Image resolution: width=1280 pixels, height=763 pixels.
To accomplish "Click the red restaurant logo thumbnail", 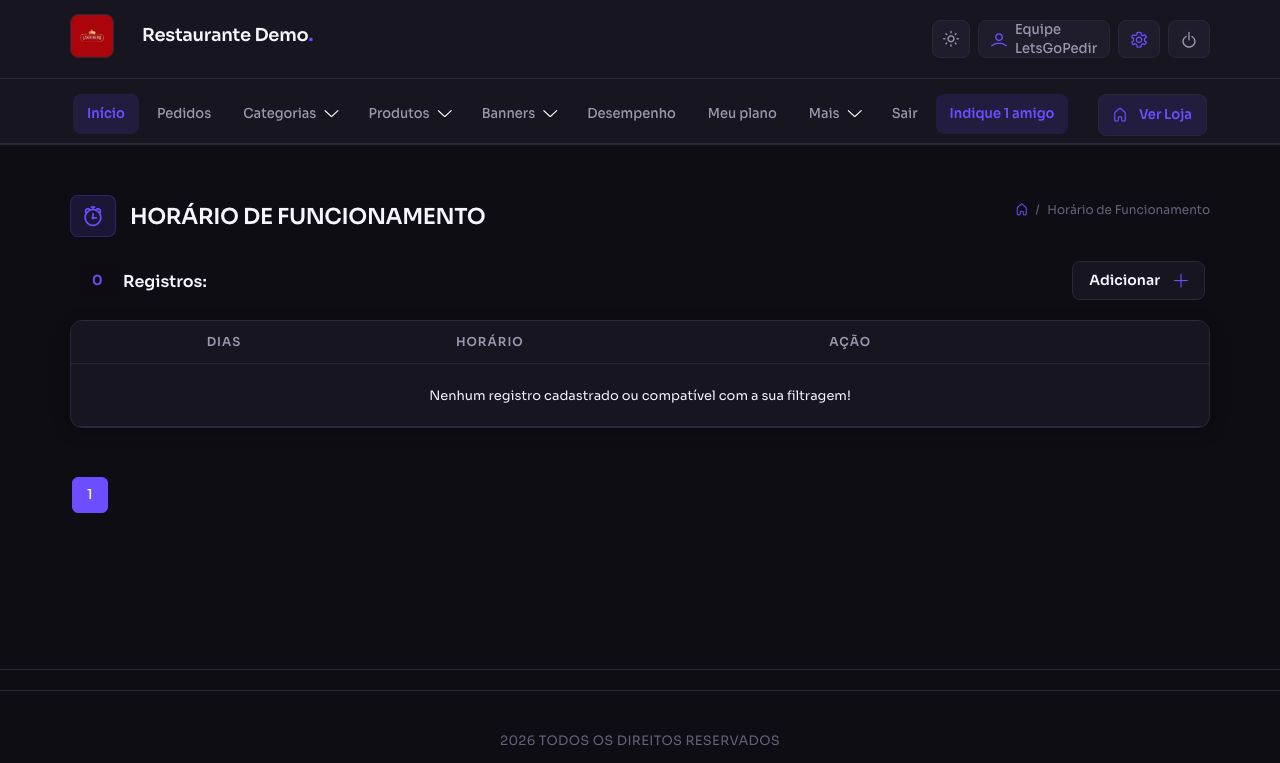I will (x=92, y=36).
